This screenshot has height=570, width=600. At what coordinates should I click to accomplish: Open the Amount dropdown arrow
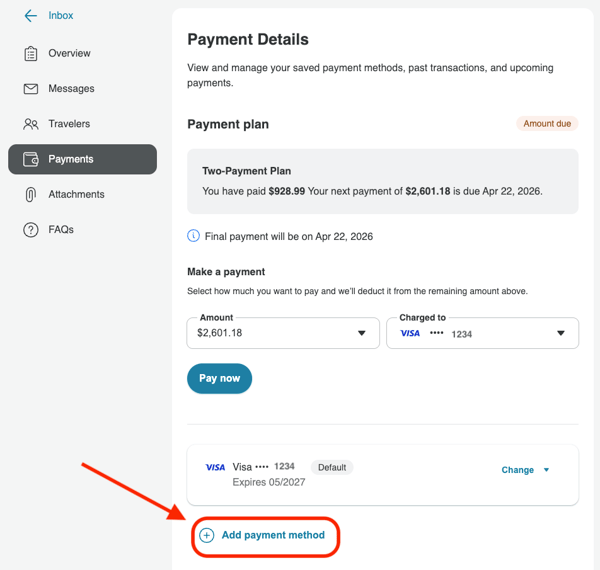click(x=362, y=333)
